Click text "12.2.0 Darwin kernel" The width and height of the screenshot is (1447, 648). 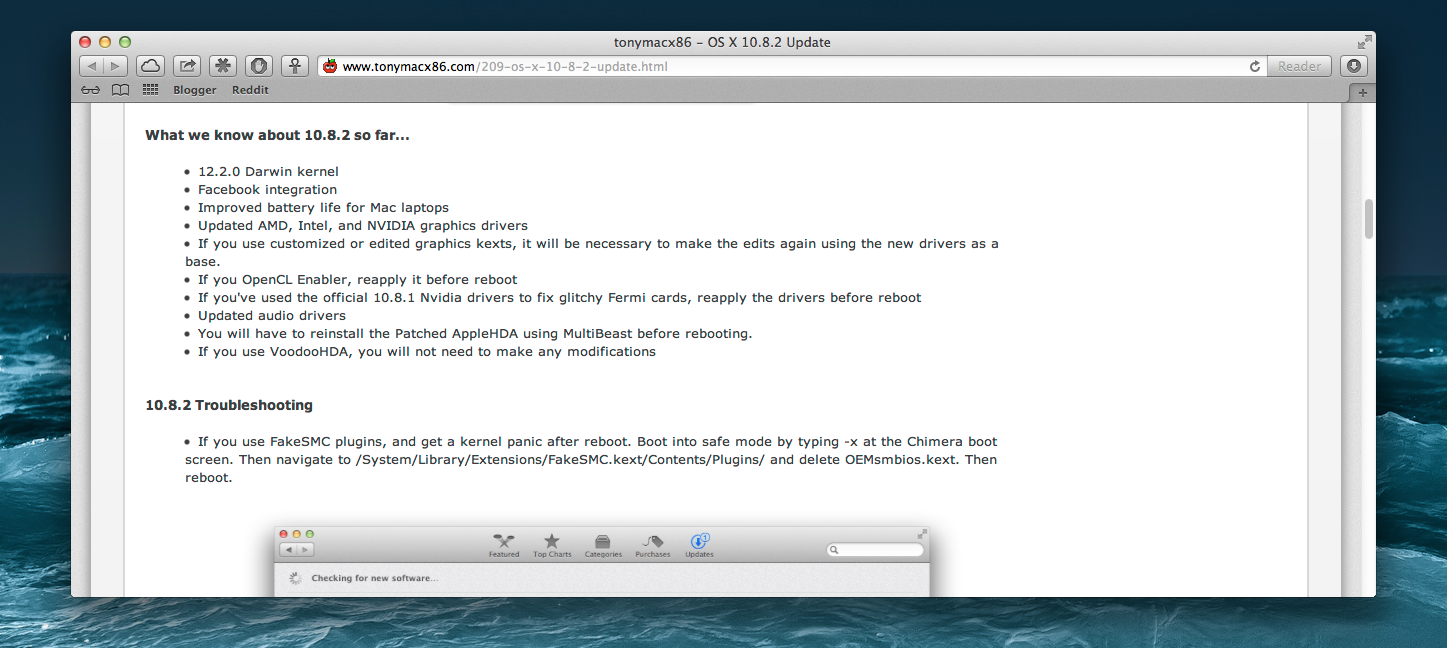(x=268, y=171)
